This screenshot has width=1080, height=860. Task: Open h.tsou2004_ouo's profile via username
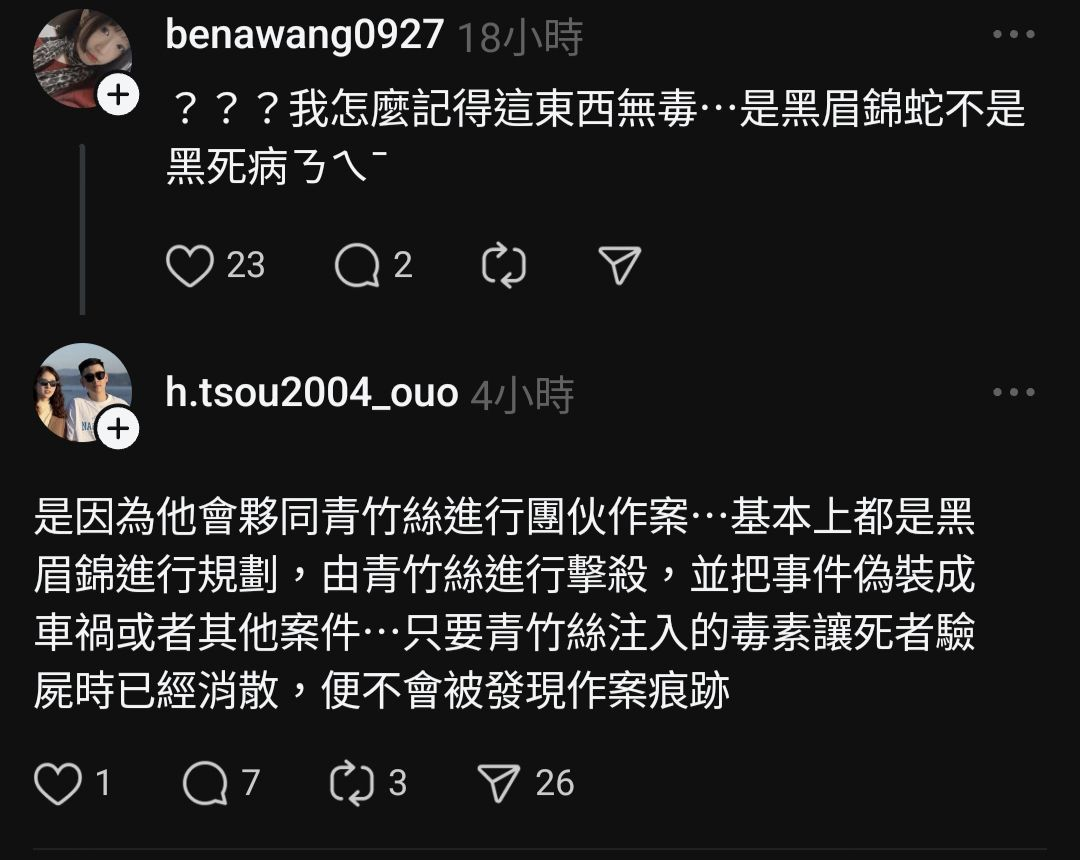pyautogui.click(x=312, y=393)
